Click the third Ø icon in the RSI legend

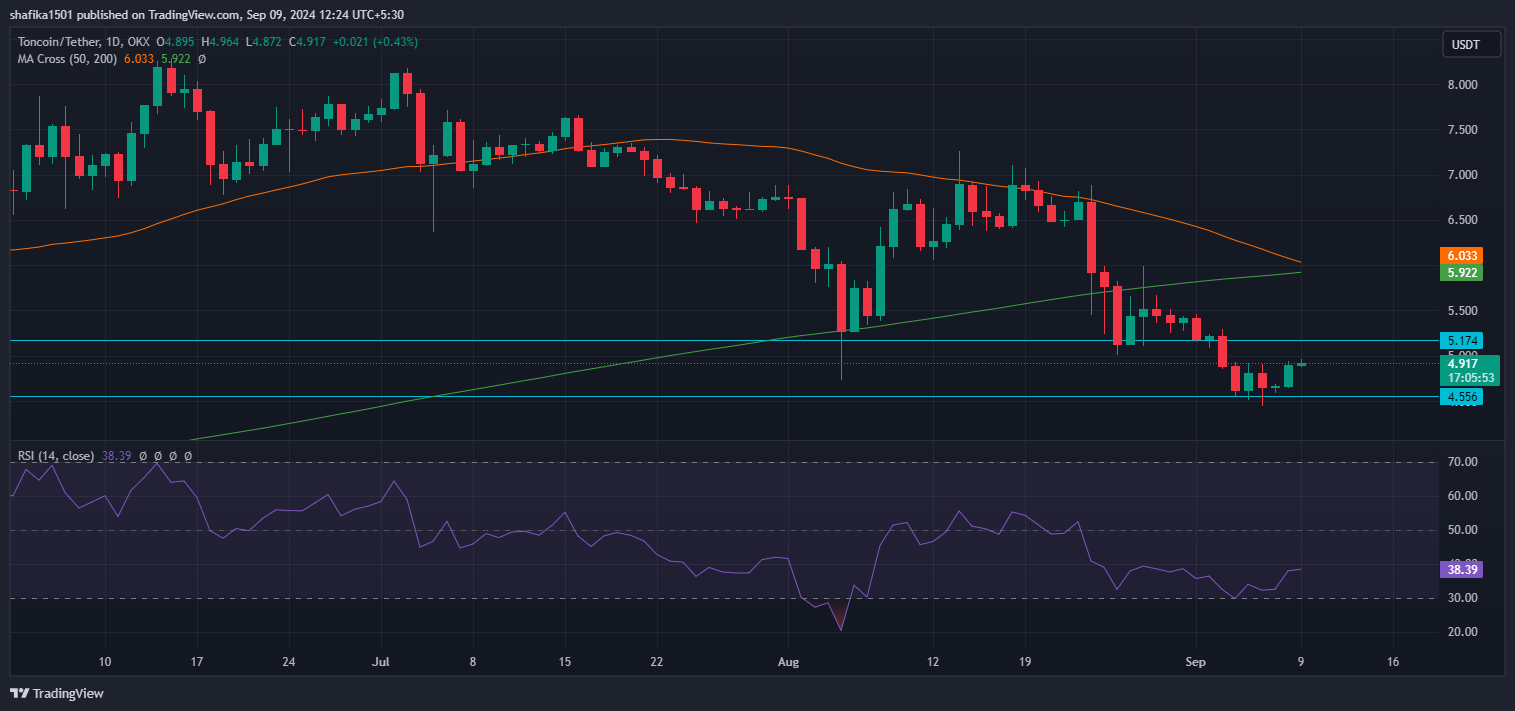(x=173, y=456)
